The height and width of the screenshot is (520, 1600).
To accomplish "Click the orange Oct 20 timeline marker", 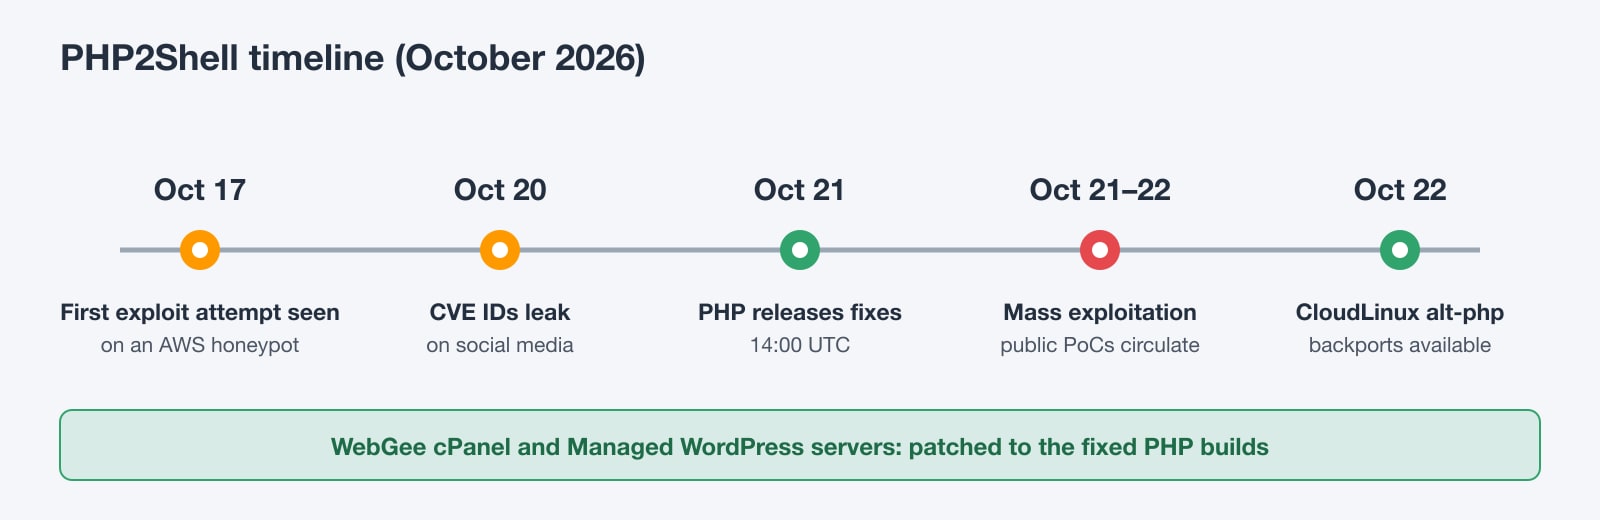I will click(500, 250).
